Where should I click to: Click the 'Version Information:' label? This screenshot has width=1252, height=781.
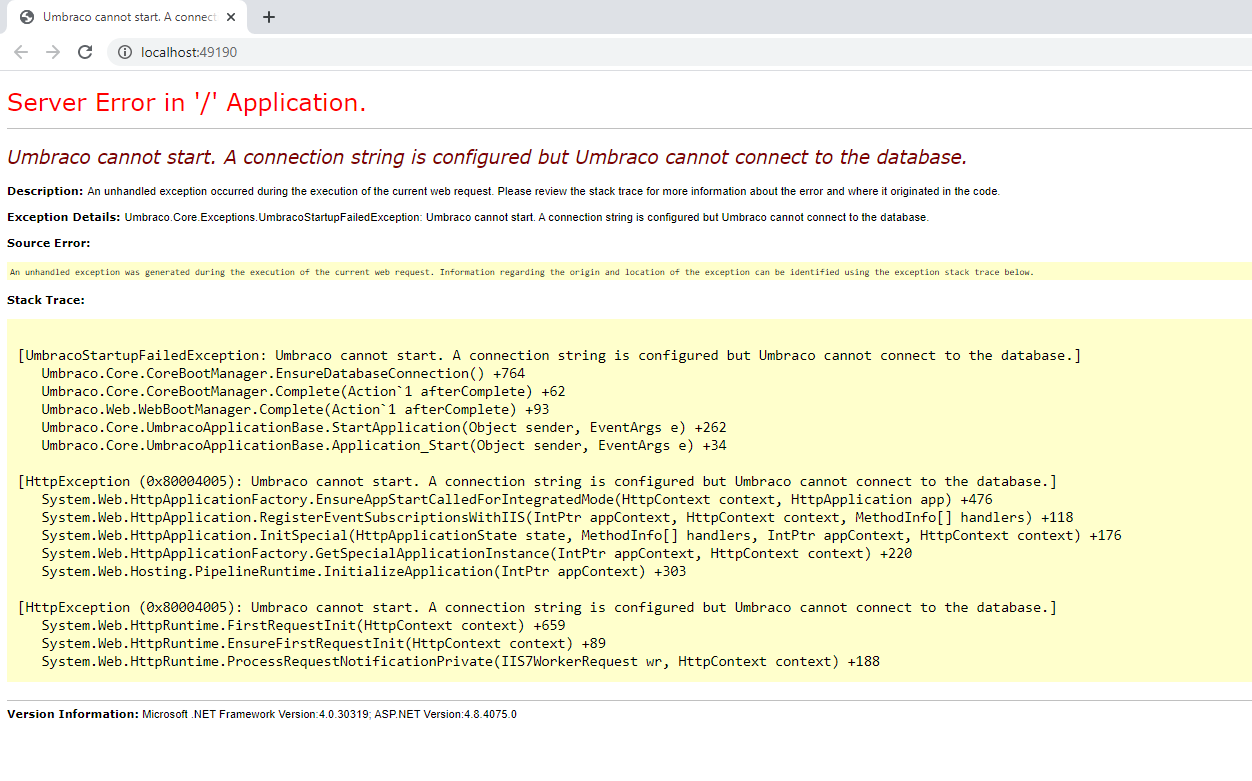(73, 714)
